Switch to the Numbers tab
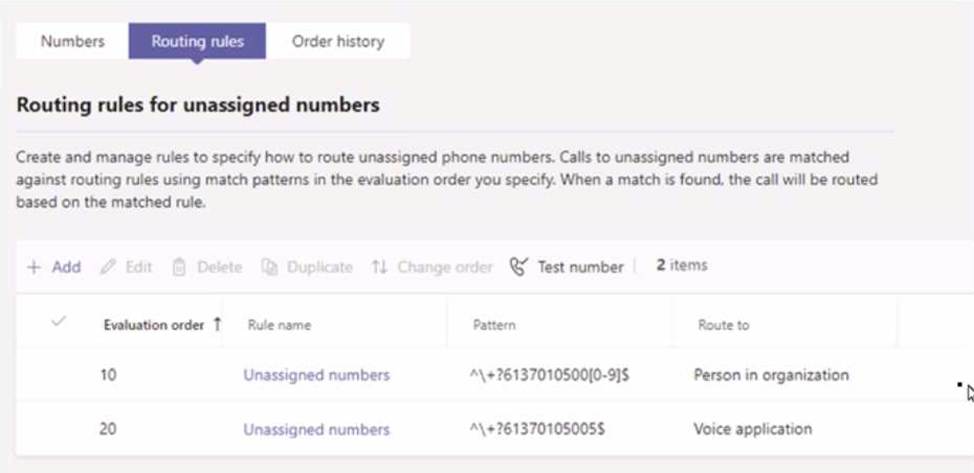Image resolution: width=974 pixels, height=473 pixels. click(x=72, y=41)
